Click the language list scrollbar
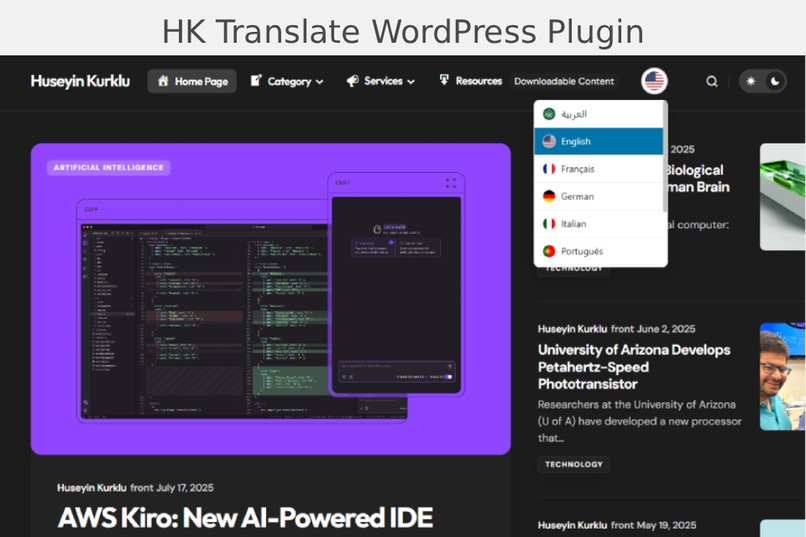The image size is (806, 537). coord(666,157)
